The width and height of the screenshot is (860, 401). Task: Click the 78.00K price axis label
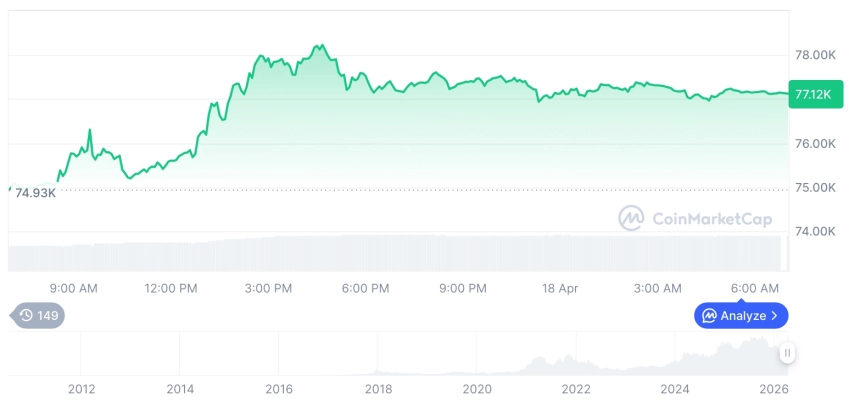click(x=814, y=55)
